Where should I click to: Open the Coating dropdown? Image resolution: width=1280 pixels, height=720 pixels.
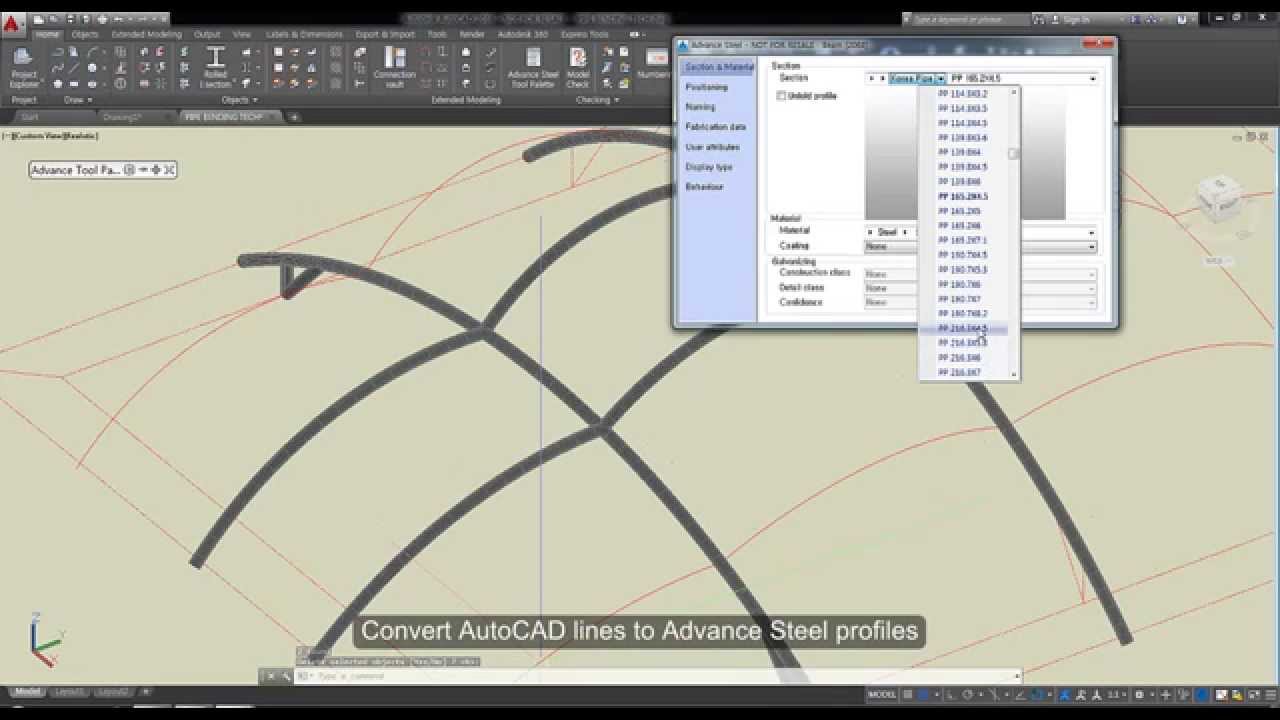(x=980, y=246)
